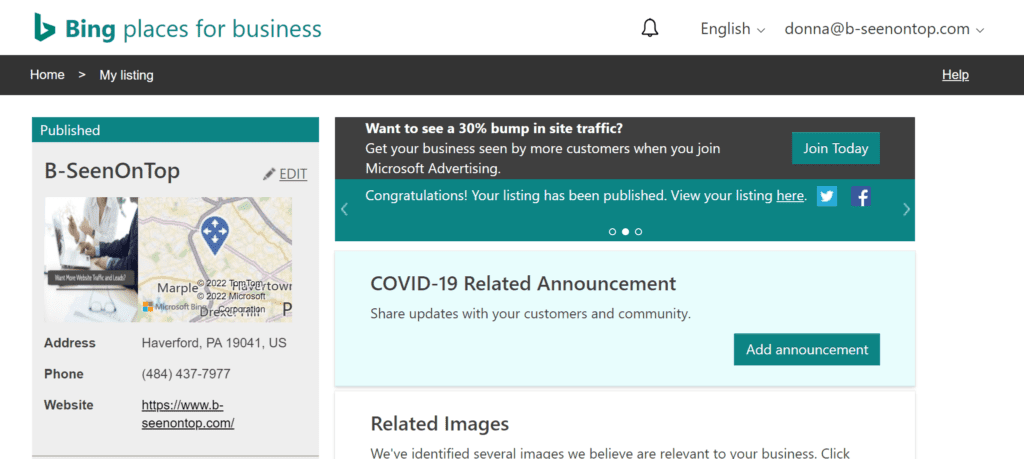
Task: Open the Help link
Action: click(955, 75)
